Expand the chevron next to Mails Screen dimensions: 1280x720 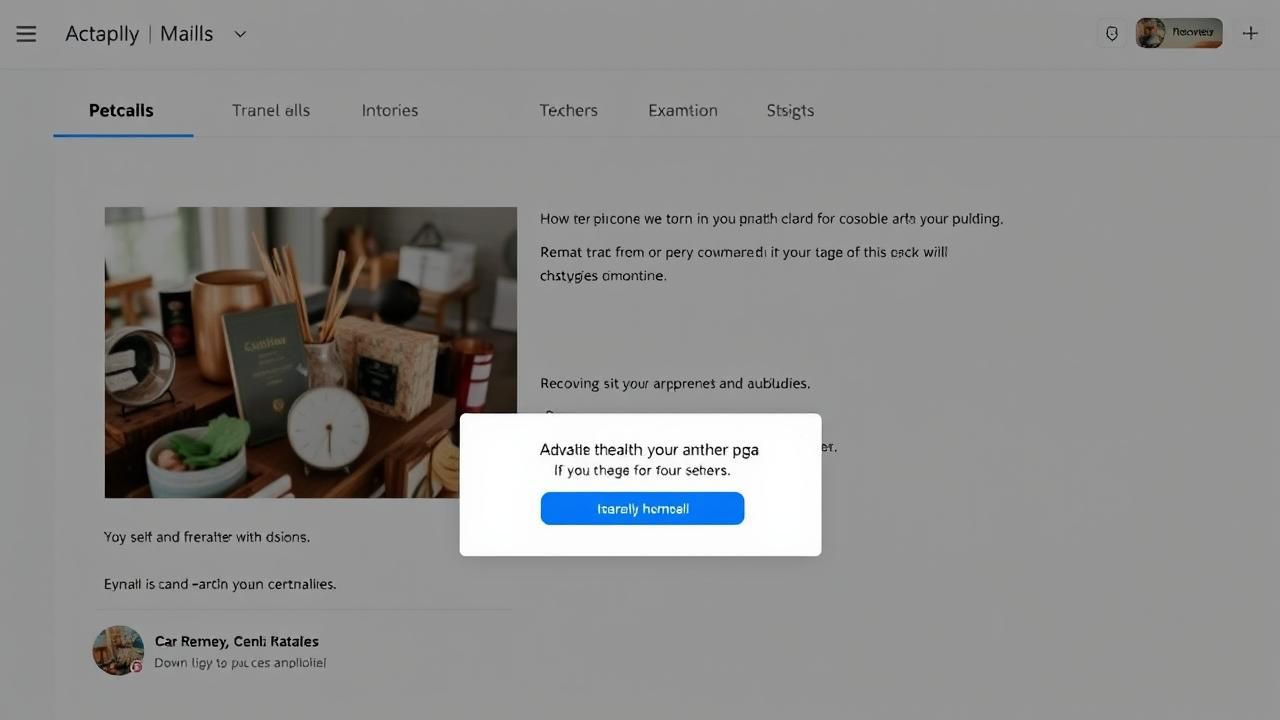coord(240,34)
